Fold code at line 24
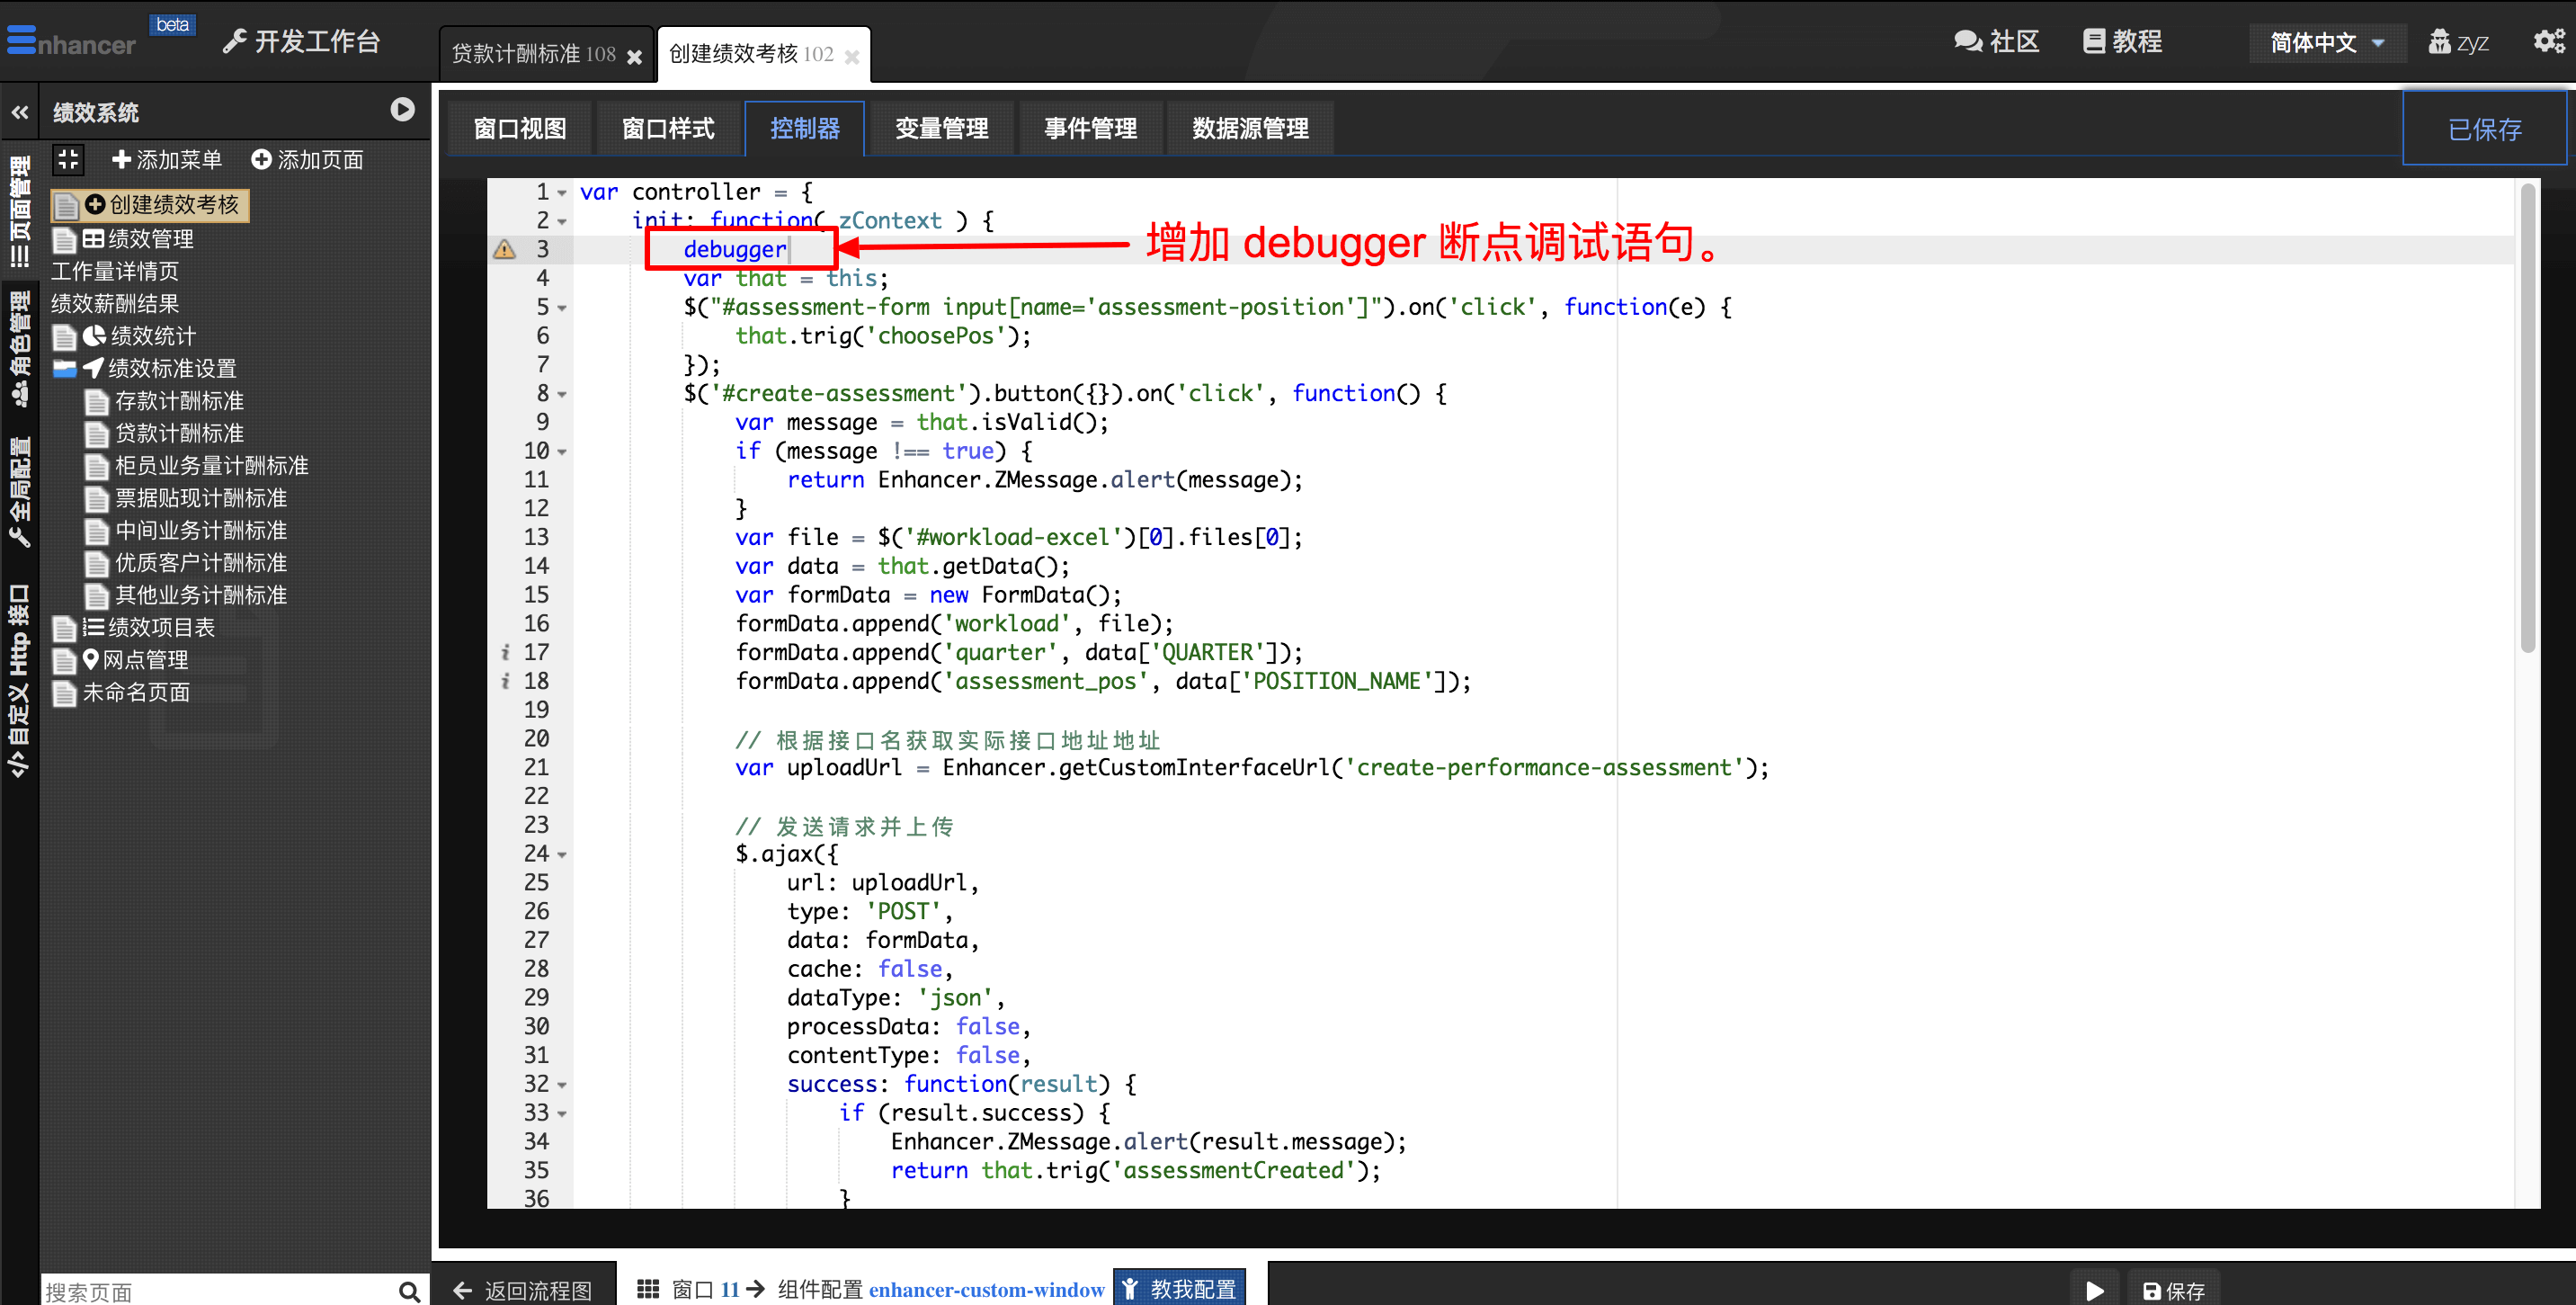 pyautogui.click(x=562, y=854)
